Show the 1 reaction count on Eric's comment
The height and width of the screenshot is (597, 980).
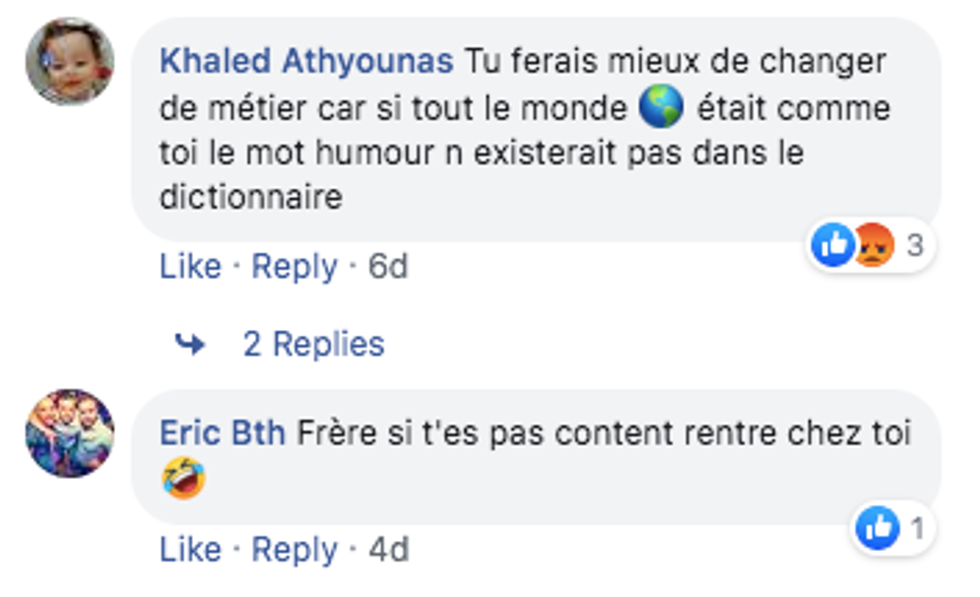tap(916, 528)
